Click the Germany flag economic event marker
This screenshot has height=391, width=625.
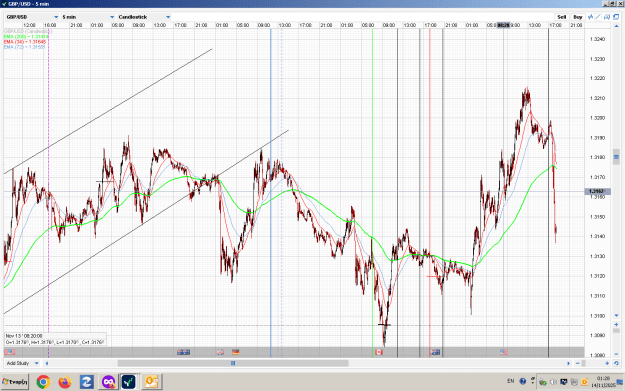(x=236, y=352)
